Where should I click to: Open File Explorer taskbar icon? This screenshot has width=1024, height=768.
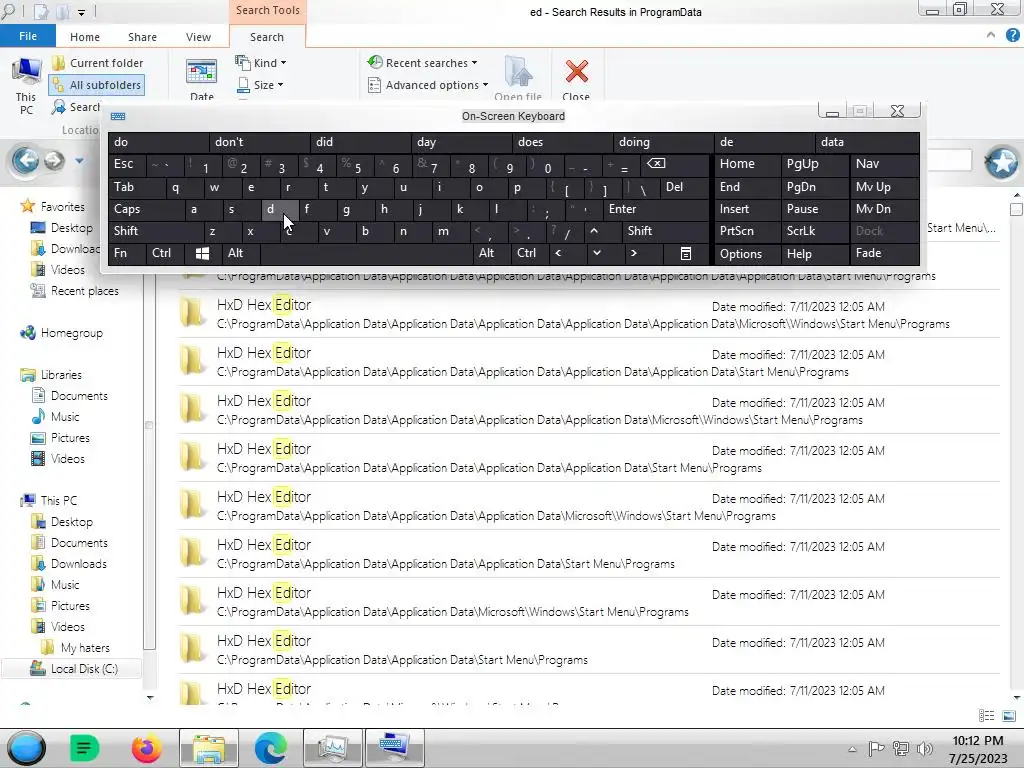click(x=208, y=748)
